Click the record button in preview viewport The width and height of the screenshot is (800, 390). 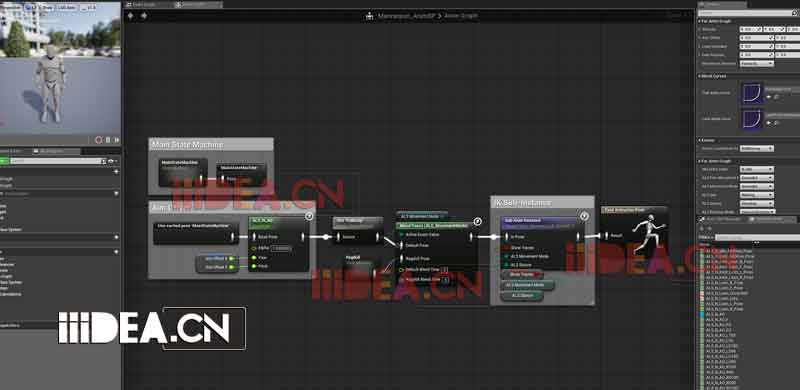(99, 140)
